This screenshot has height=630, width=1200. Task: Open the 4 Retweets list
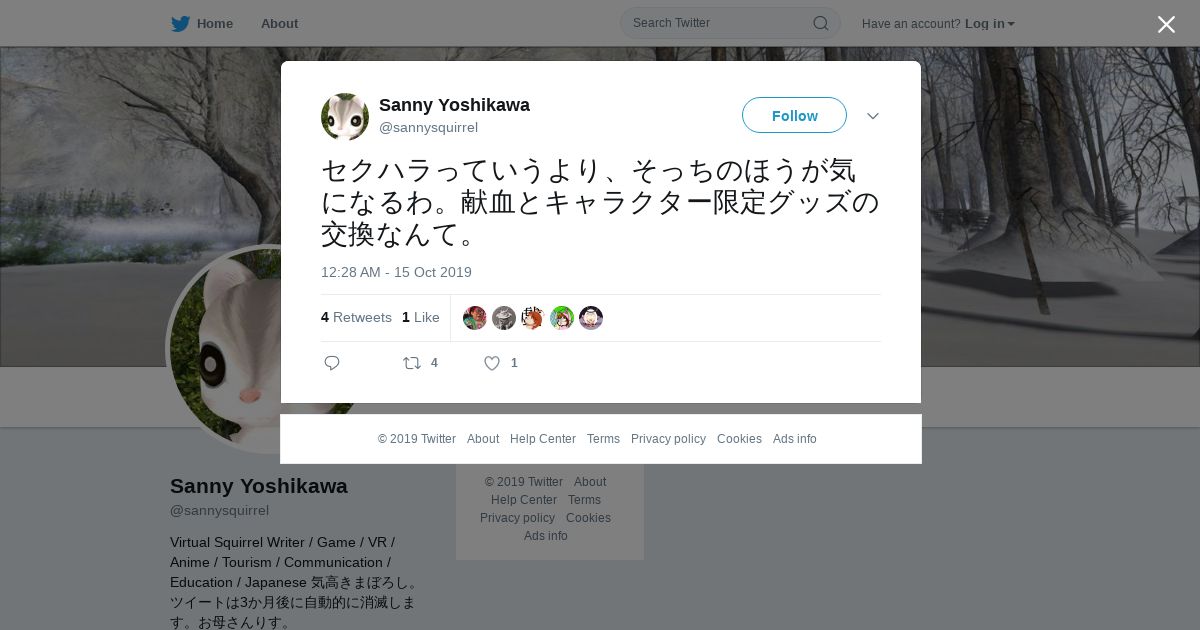coord(356,317)
